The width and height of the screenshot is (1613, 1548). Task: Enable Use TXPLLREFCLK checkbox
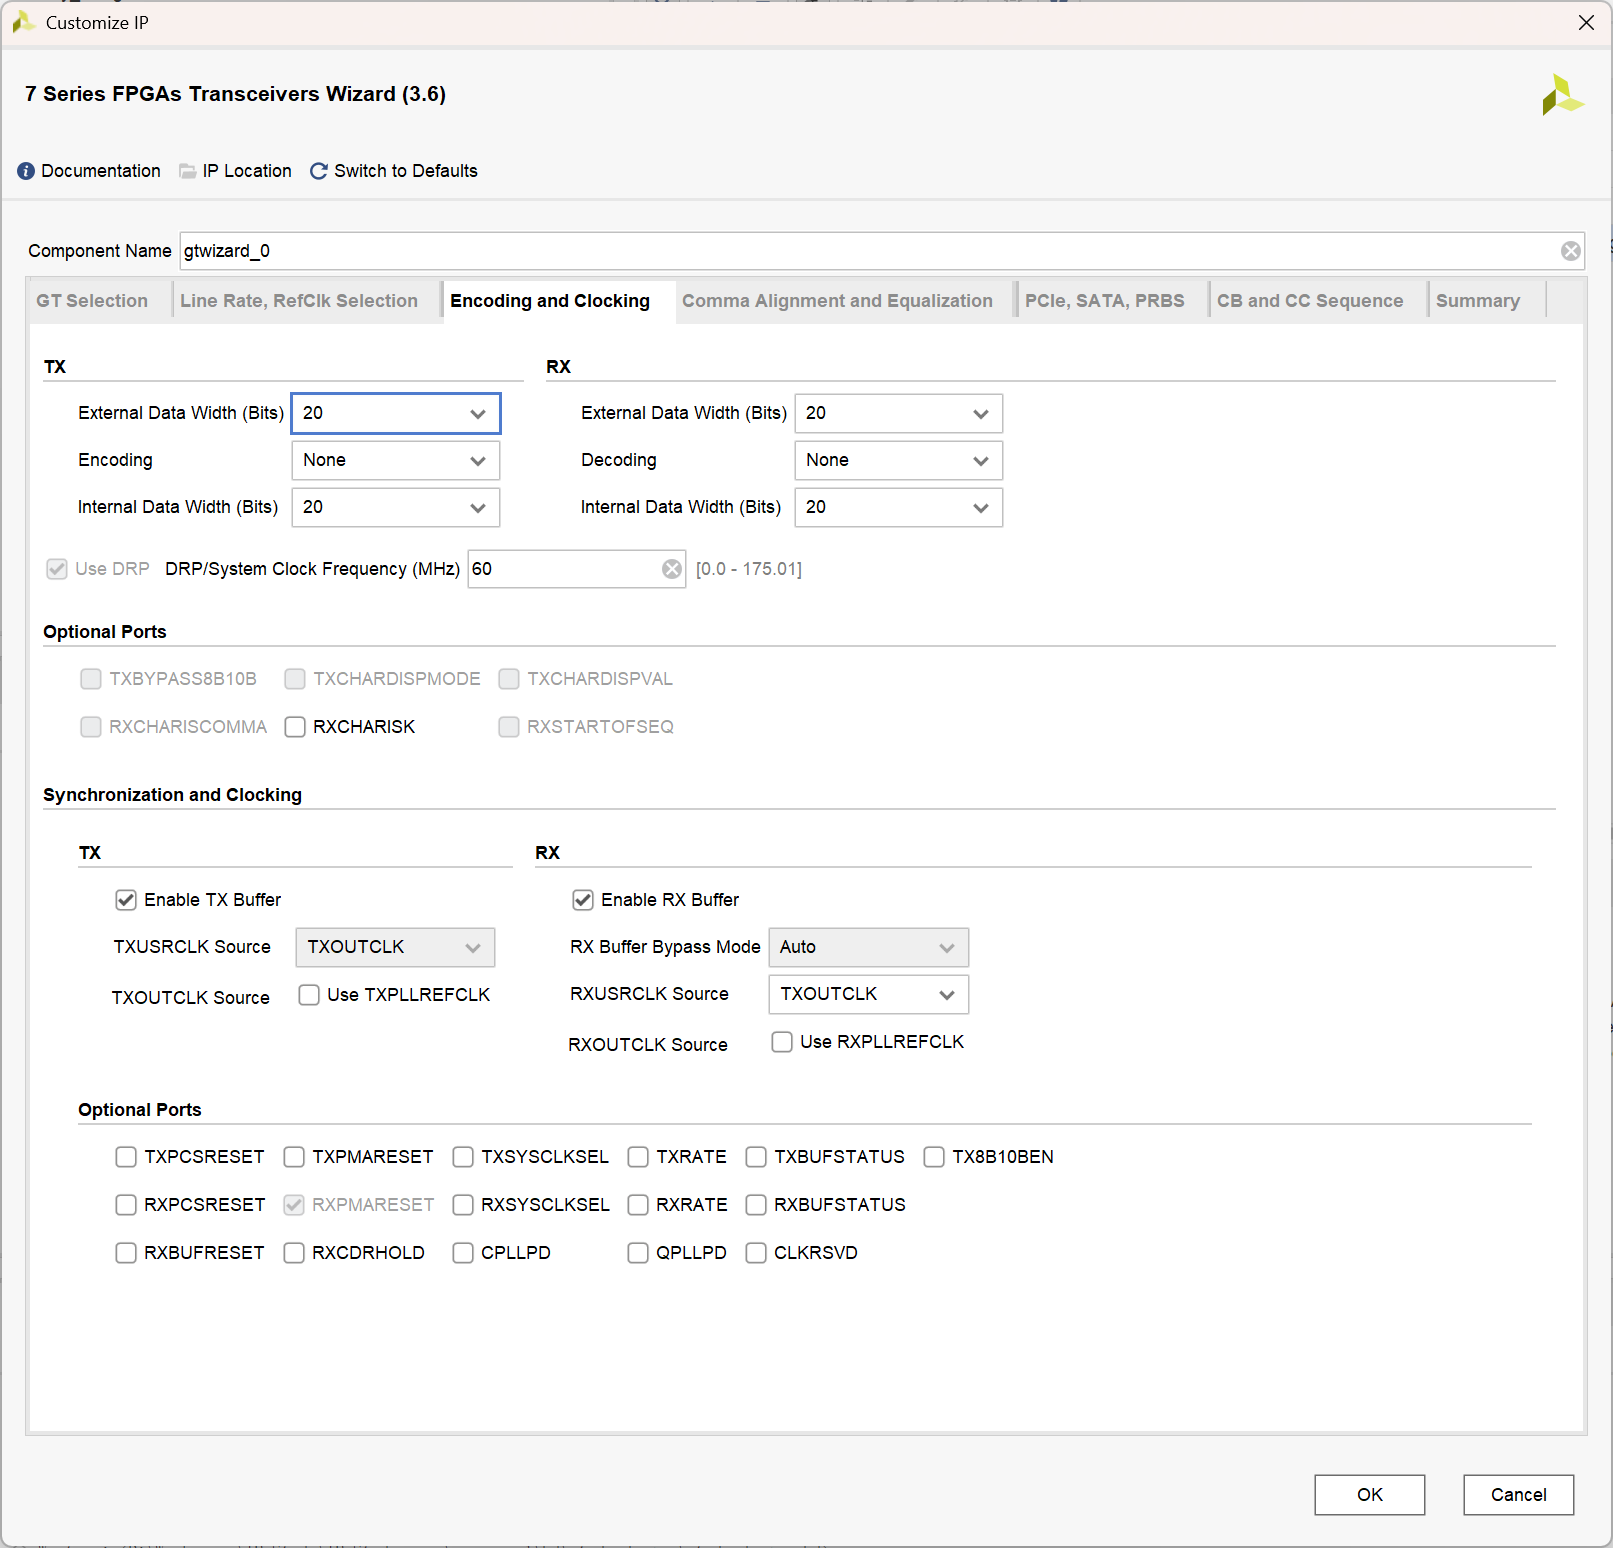click(x=309, y=995)
